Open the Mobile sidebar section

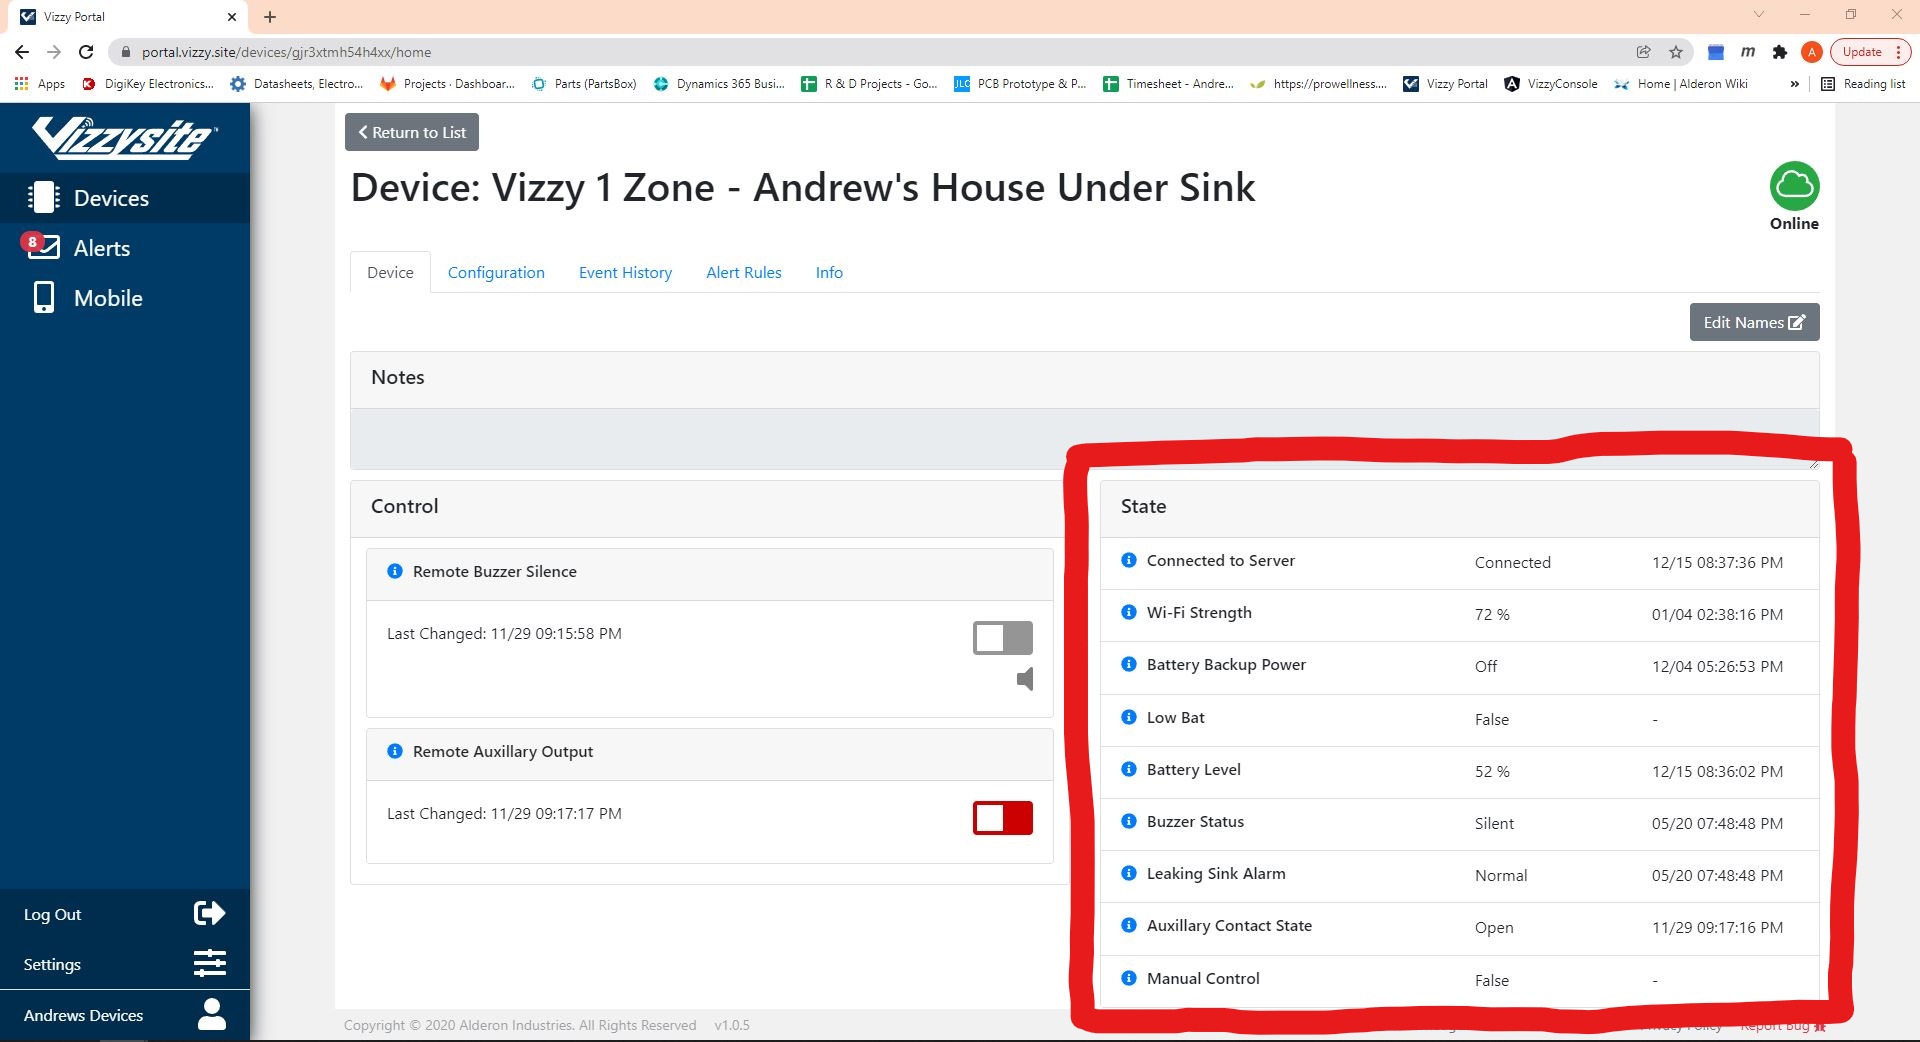pos(125,298)
